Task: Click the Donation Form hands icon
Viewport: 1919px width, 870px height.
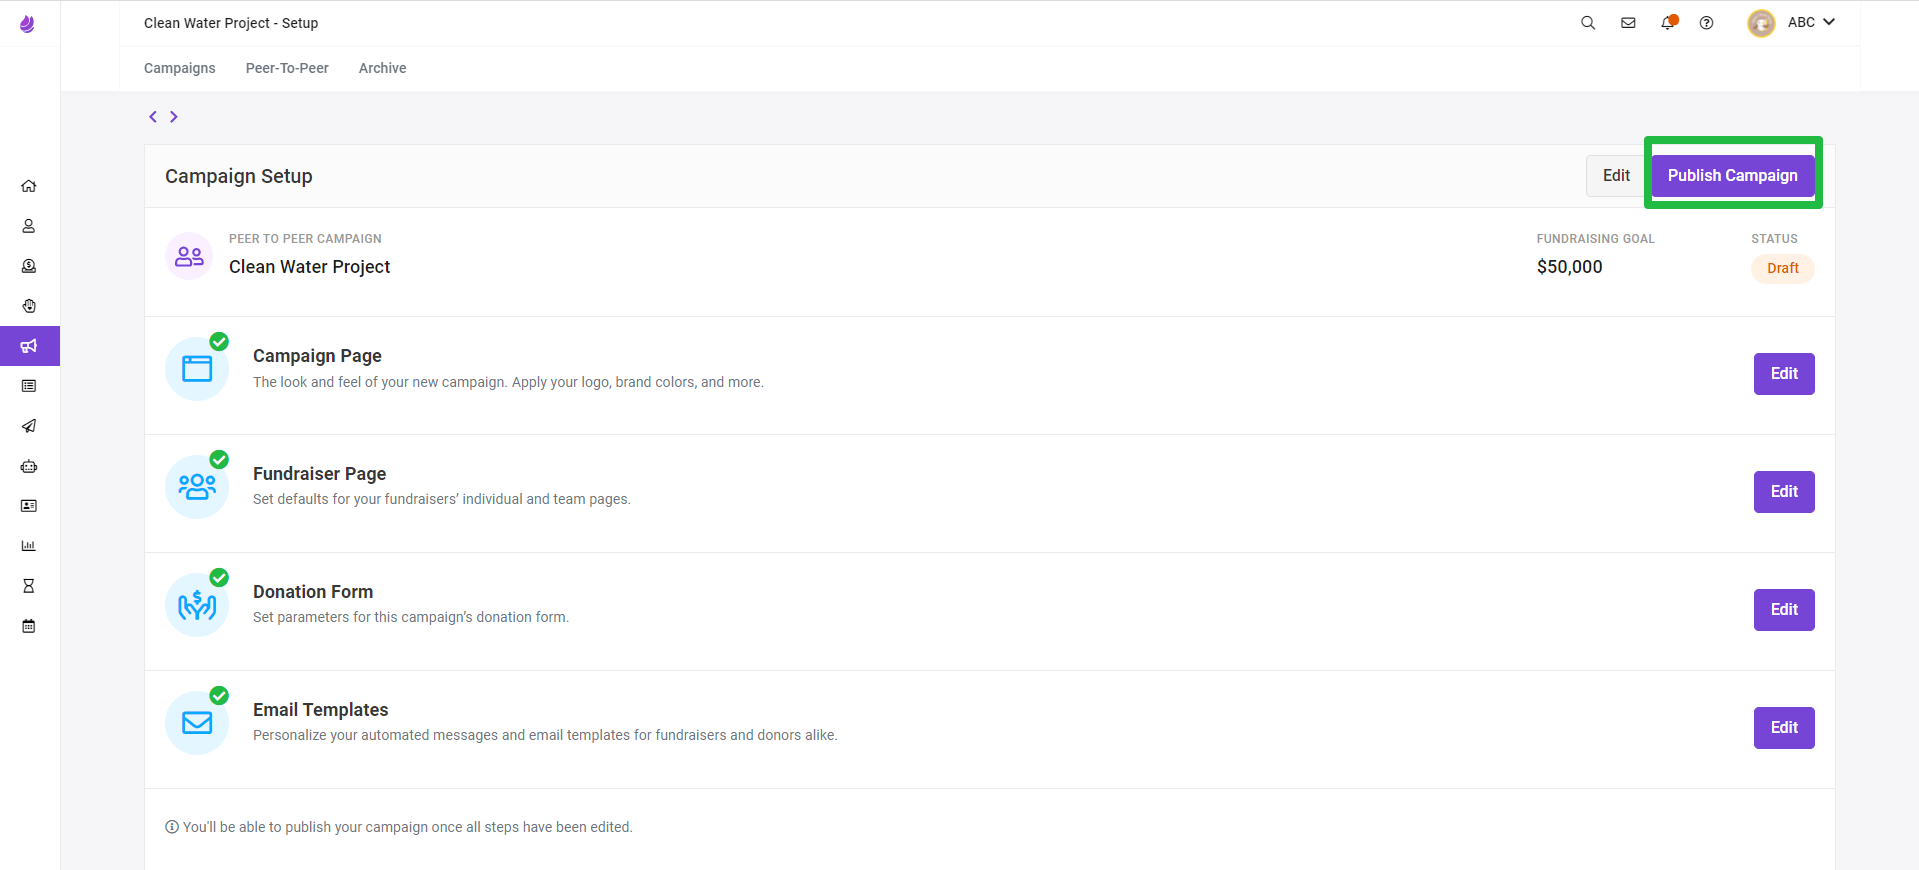Action: 197,605
